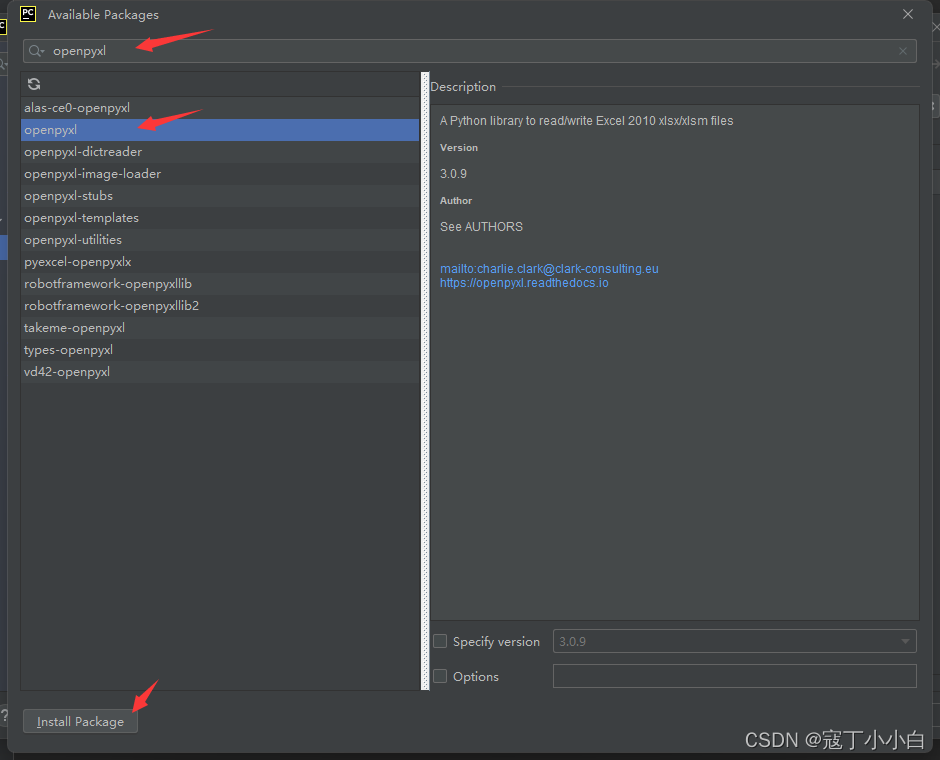Screen dimensions: 940x760
Task: Select vd42-openpyxl package
Action: [220, 372]
